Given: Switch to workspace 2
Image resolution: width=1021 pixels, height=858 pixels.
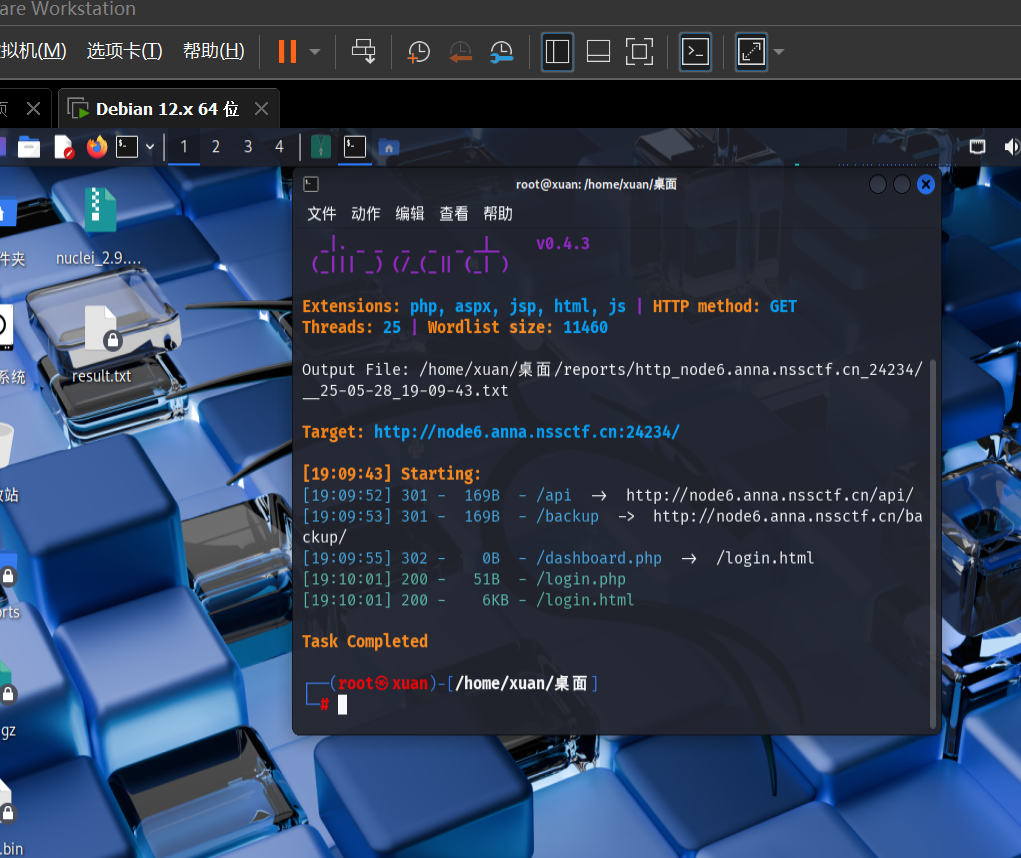Looking at the screenshot, I should pos(216,147).
